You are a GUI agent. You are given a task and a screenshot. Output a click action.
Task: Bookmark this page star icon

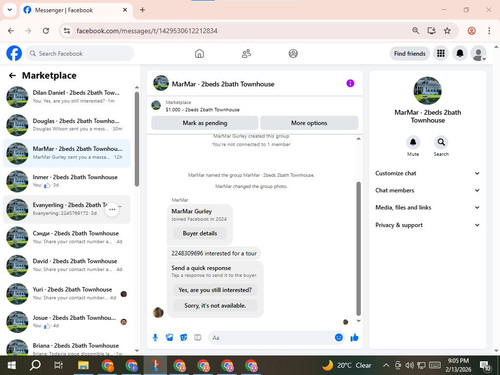pyautogui.click(x=447, y=31)
